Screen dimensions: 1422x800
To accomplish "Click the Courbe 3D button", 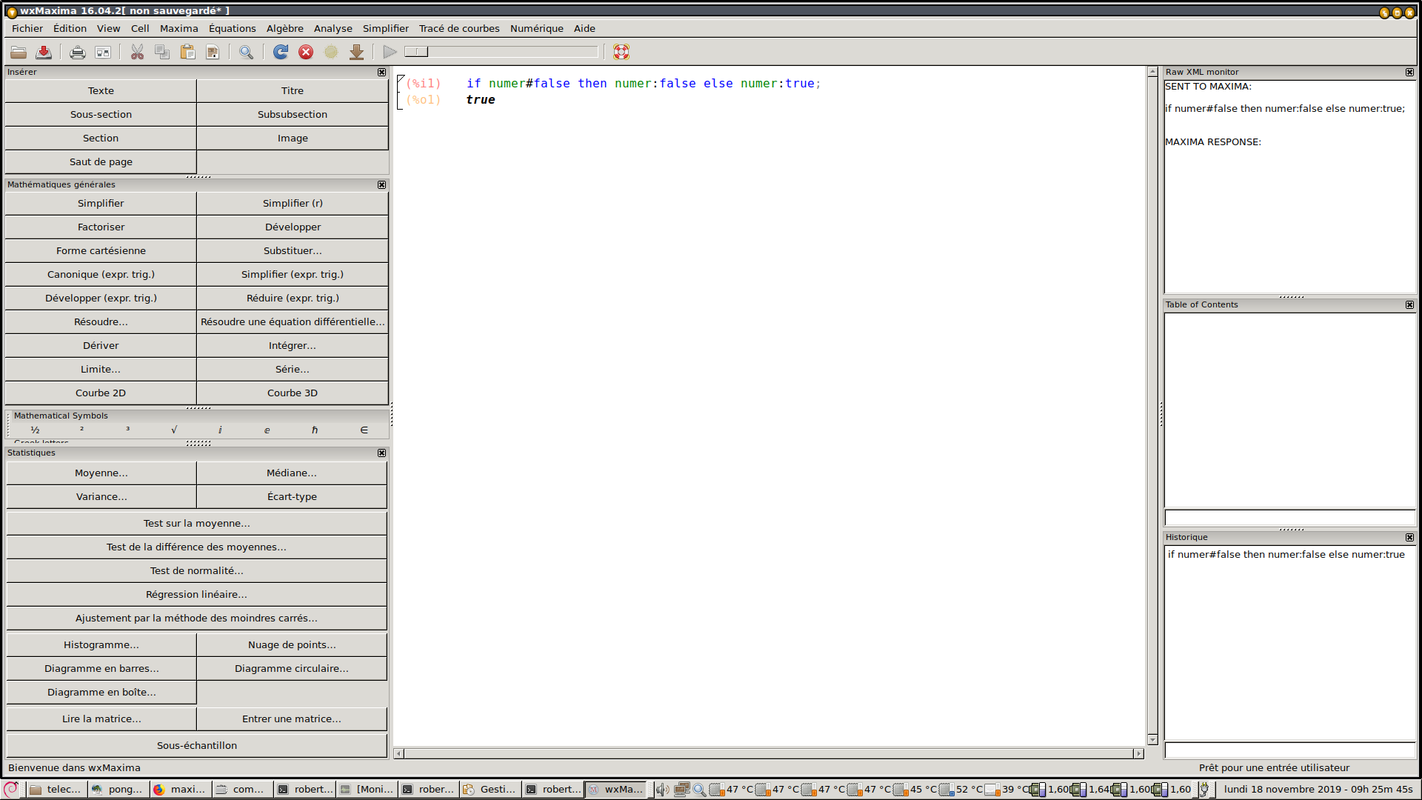I will 293,393.
